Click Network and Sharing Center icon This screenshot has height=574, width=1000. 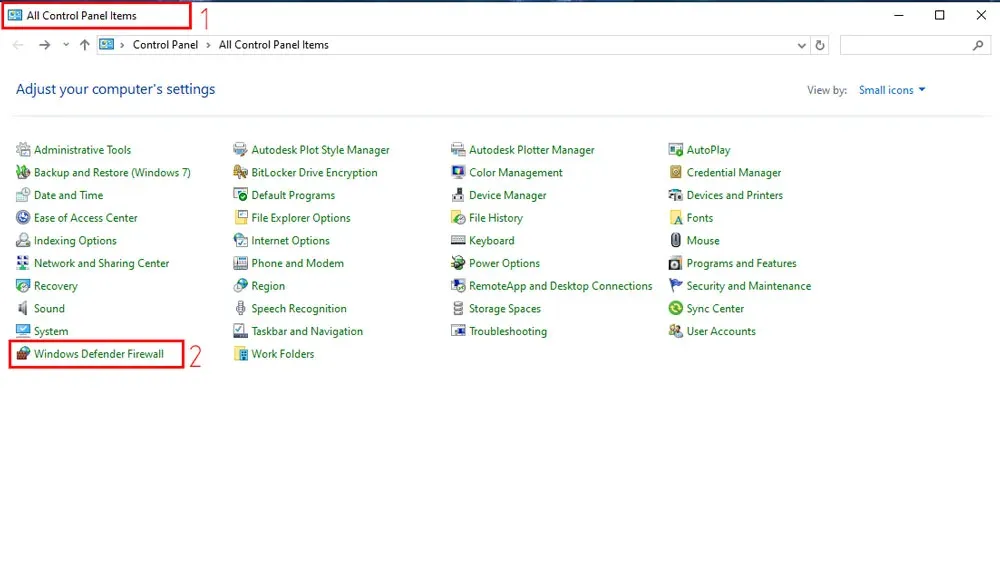point(23,263)
